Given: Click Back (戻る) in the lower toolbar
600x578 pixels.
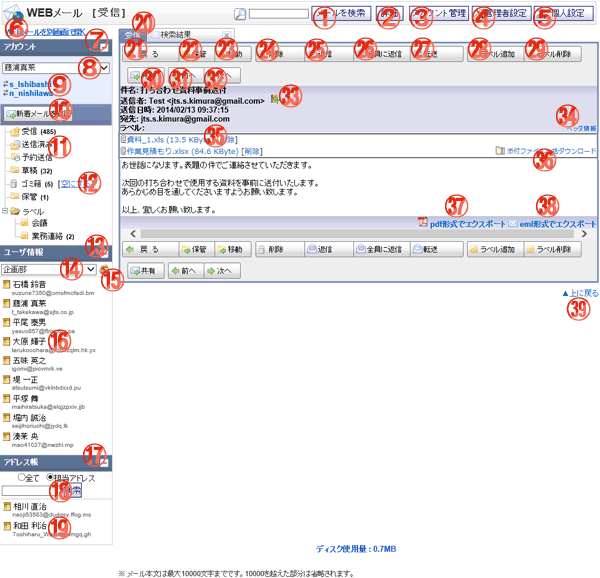Looking at the screenshot, I should pyautogui.click(x=150, y=249).
